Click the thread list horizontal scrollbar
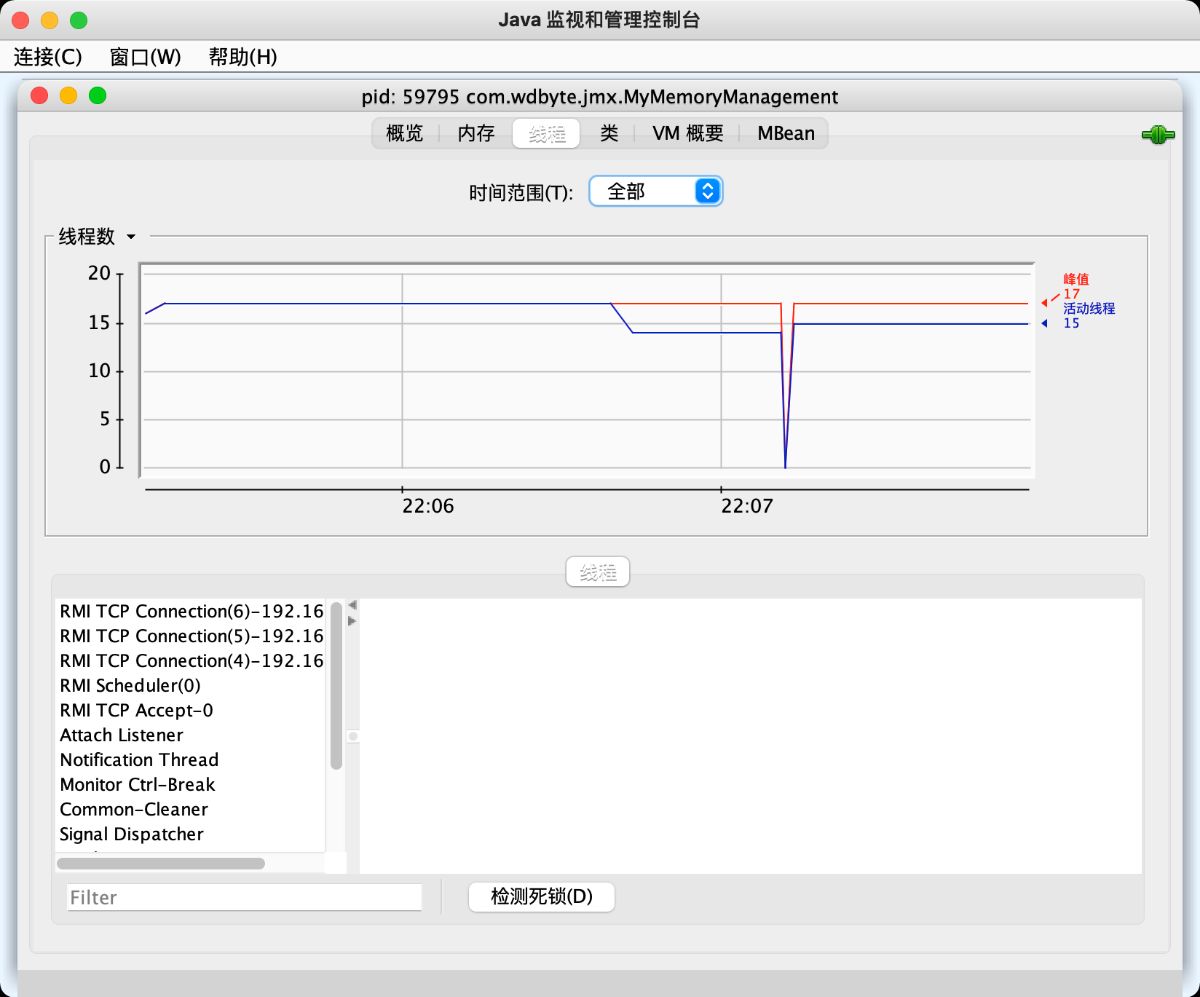Image resolution: width=1200 pixels, height=997 pixels. (161, 863)
